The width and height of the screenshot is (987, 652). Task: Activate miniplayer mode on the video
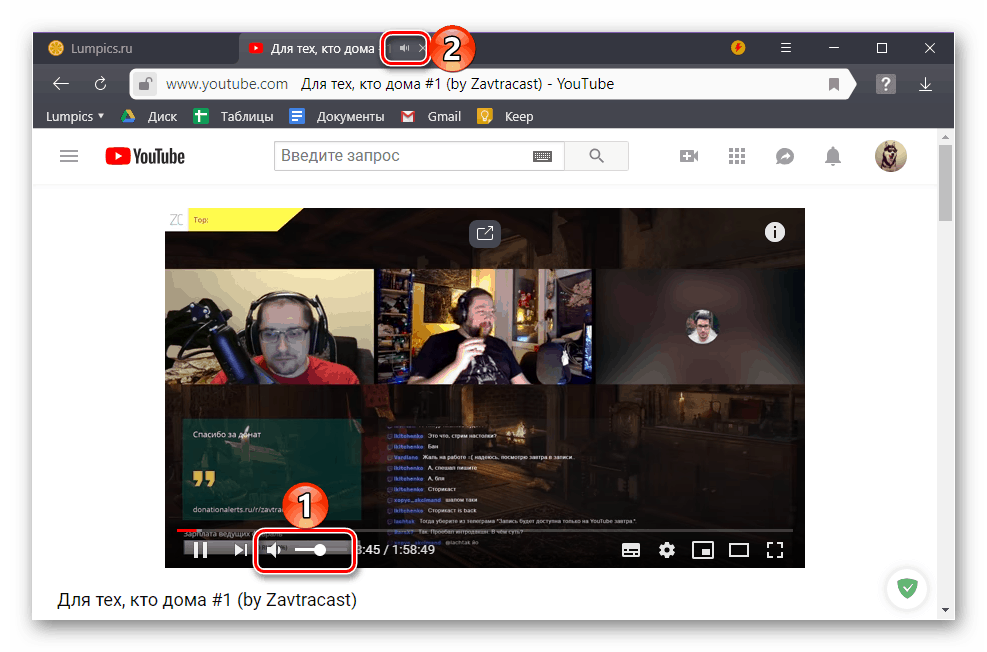pyautogui.click(x=703, y=549)
